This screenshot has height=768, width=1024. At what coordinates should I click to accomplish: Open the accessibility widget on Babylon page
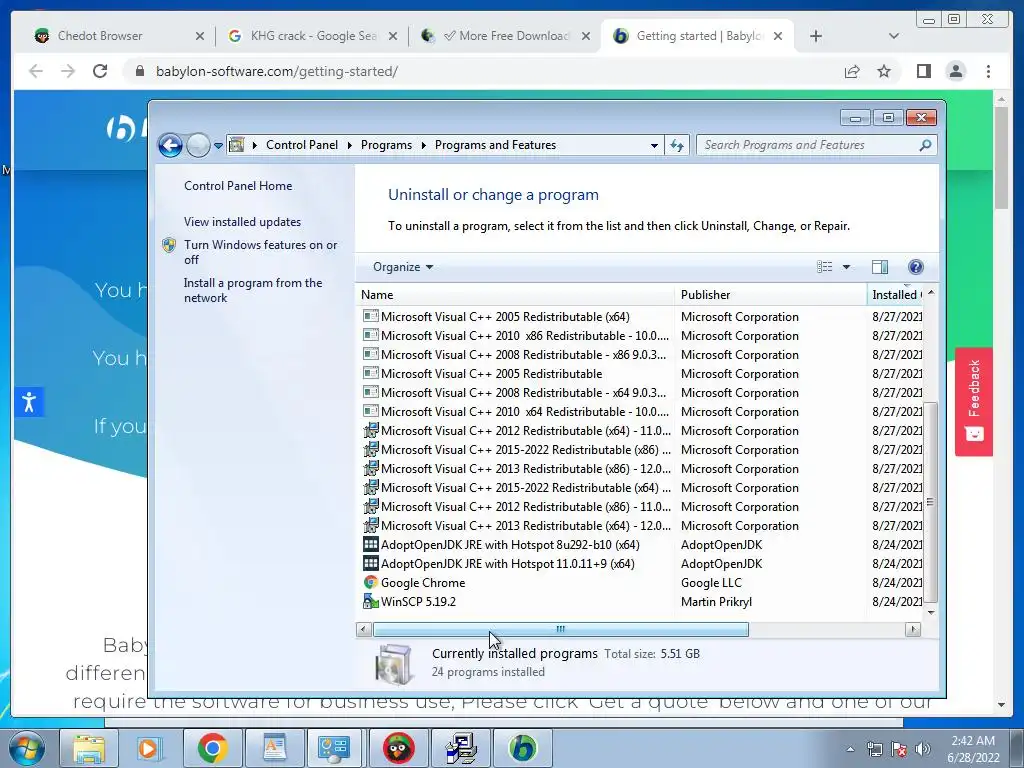[x=29, y=402]
